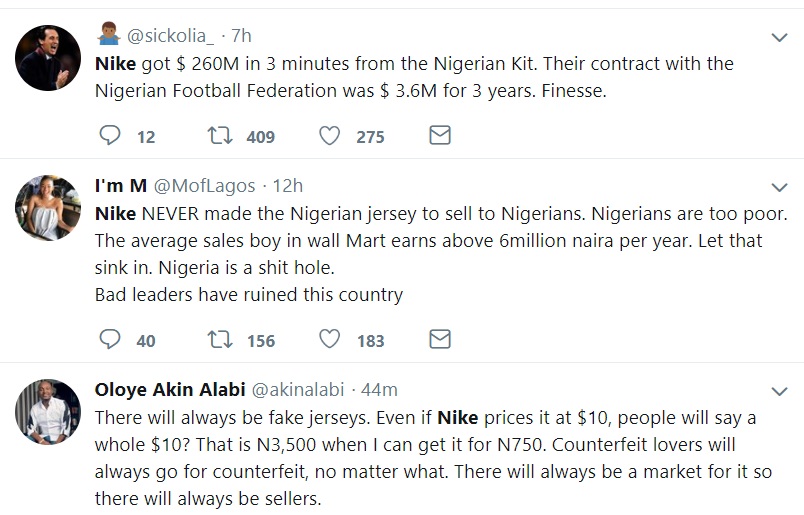
Task: Like the @sickolia_ tweet with 275 likes
Action: click(329, 135)
